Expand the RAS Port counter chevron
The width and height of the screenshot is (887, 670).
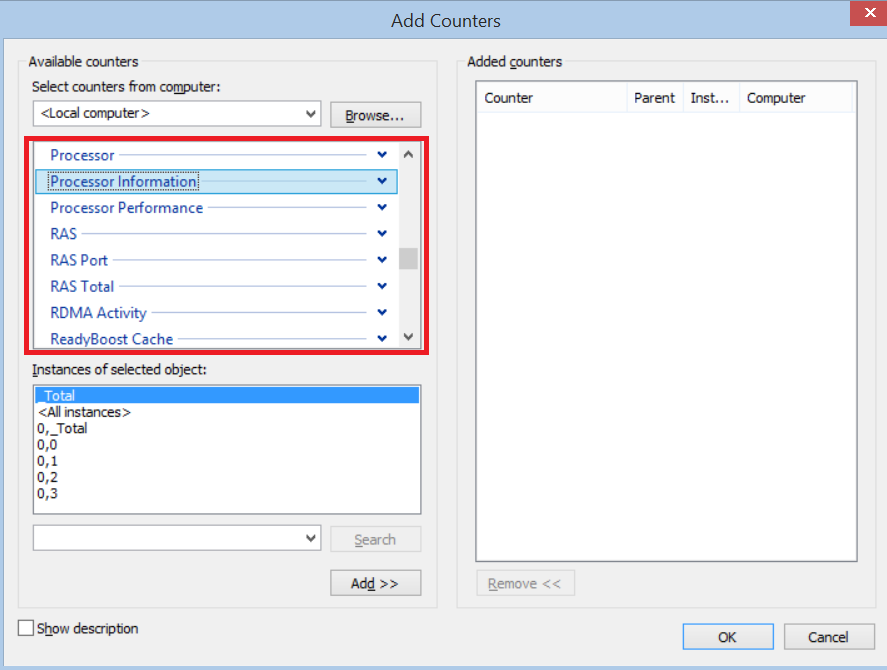click(x=382, y=260)
